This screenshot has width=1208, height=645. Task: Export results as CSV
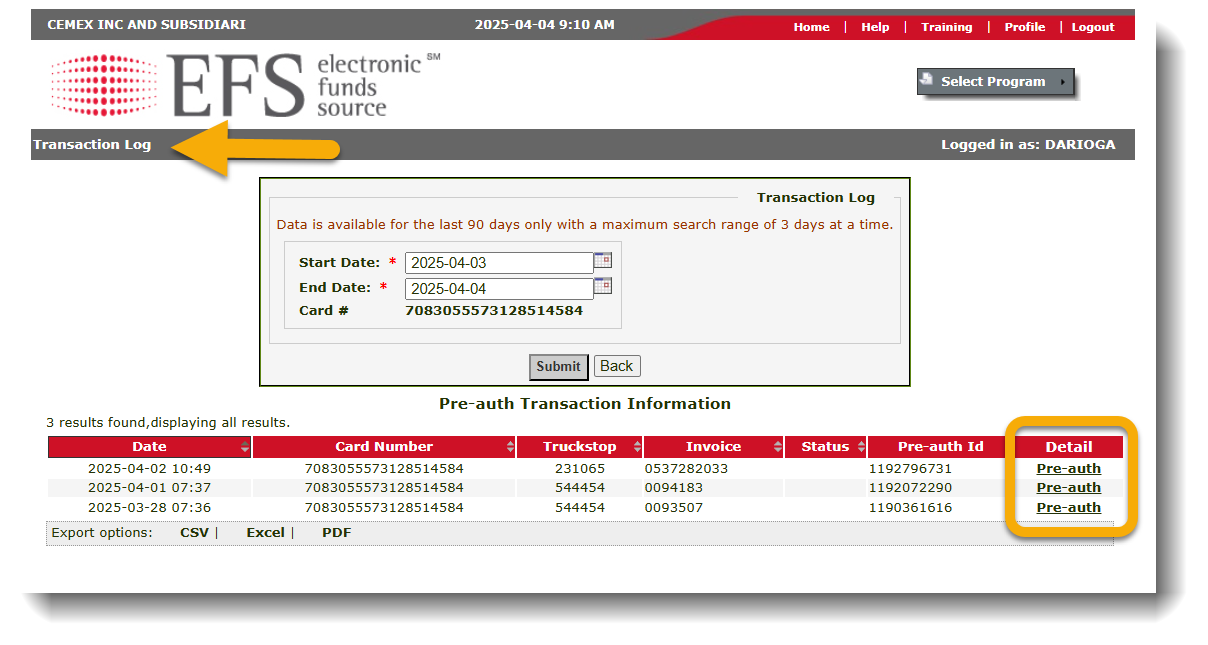tap(194, 532)
